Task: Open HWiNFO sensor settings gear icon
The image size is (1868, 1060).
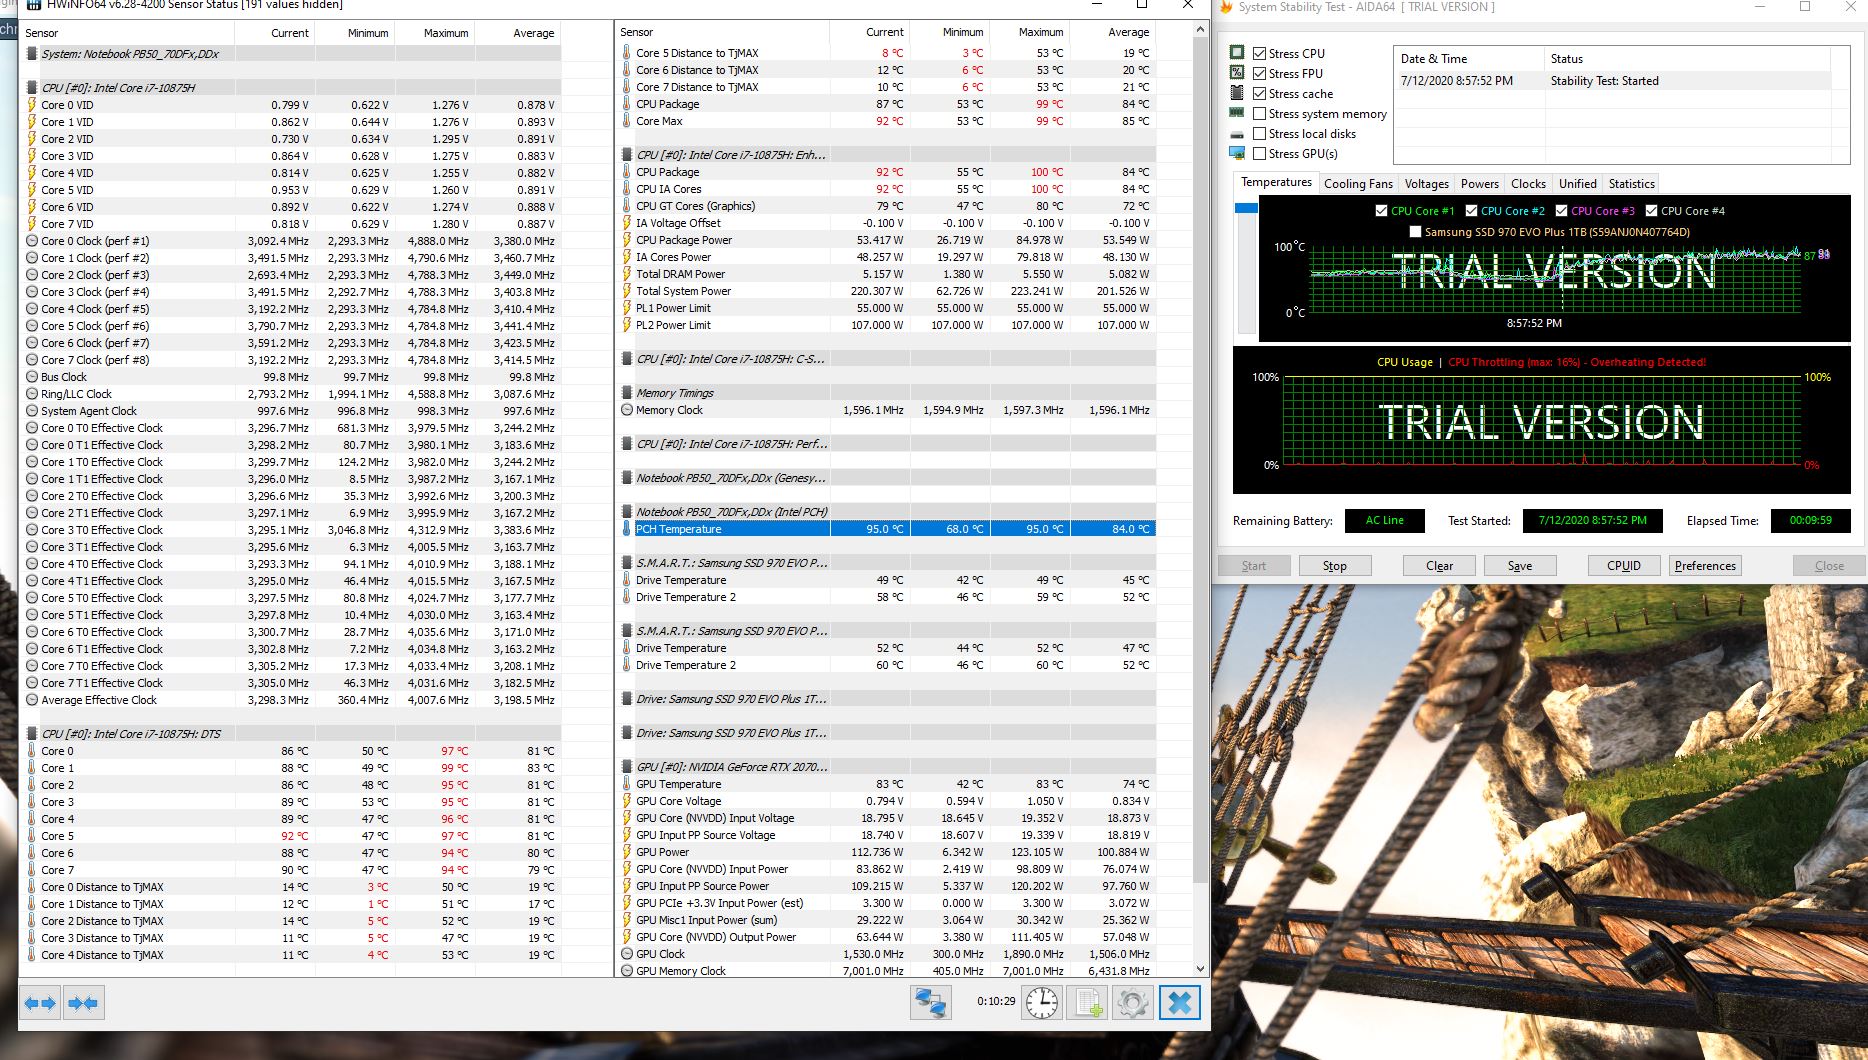Action: pyautogui.click(x=1133, y=1002)
